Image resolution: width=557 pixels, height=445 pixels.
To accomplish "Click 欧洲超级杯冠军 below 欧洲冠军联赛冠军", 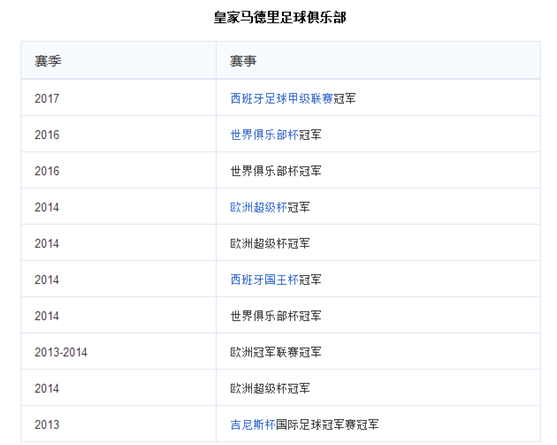I will click(x=270, y=388).
